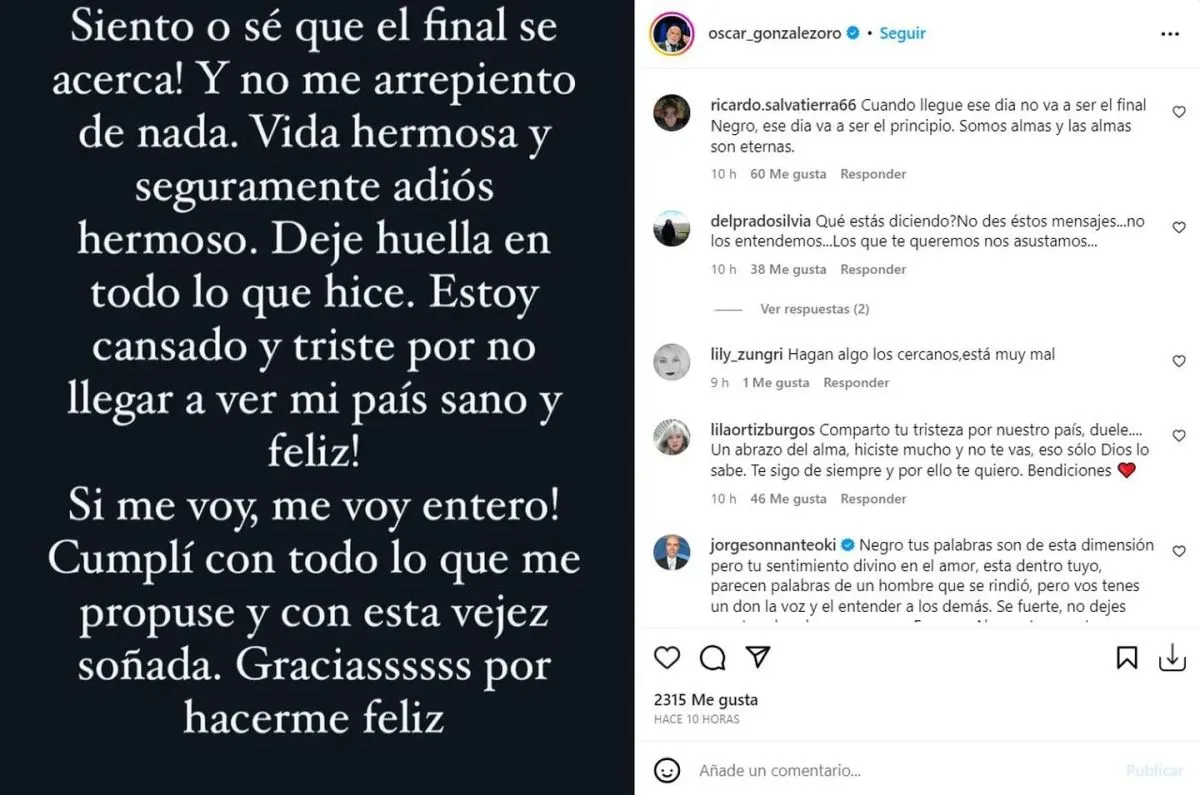Download the post using the download arrow icon
The width and height of the screenshot is (1200, 795).
1171,657
